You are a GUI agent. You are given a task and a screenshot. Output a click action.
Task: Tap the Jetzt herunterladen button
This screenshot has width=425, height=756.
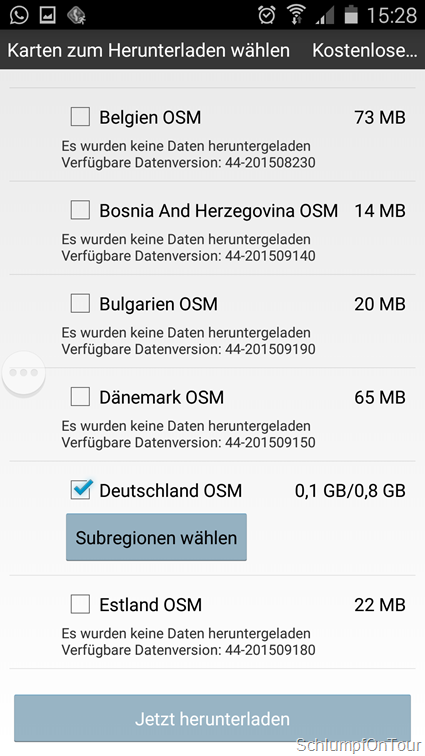[x=212, y=718]
